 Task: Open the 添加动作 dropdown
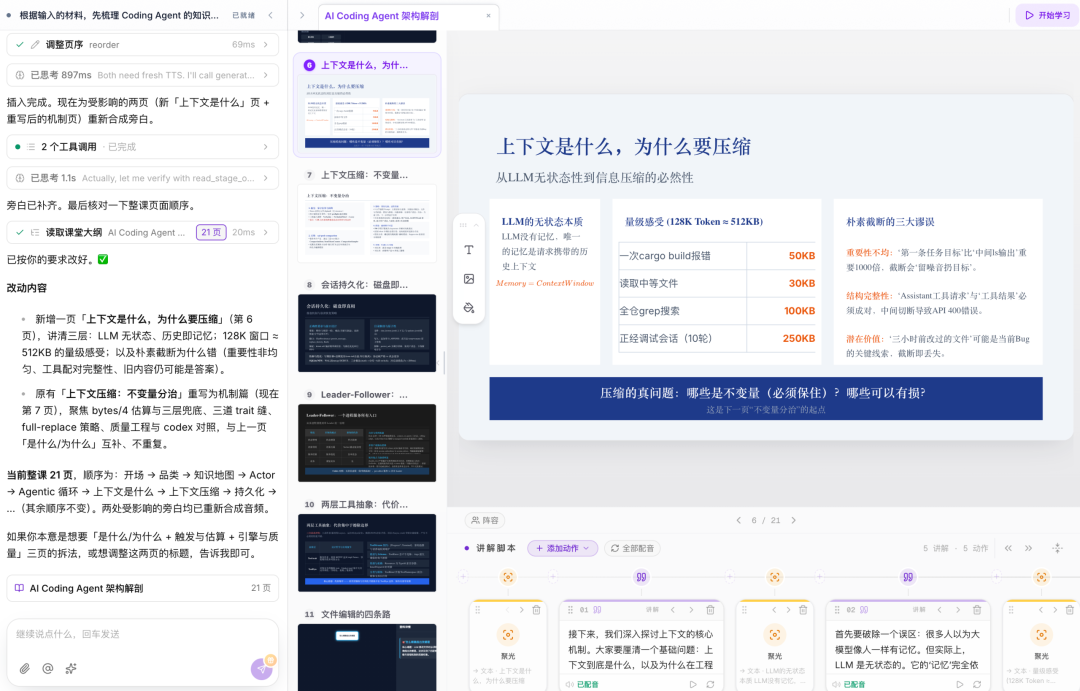(x=563, y=548)
